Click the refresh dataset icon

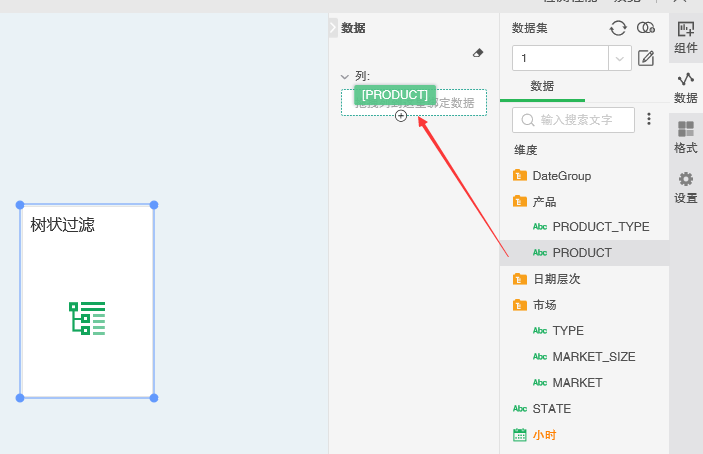(618, 28)
